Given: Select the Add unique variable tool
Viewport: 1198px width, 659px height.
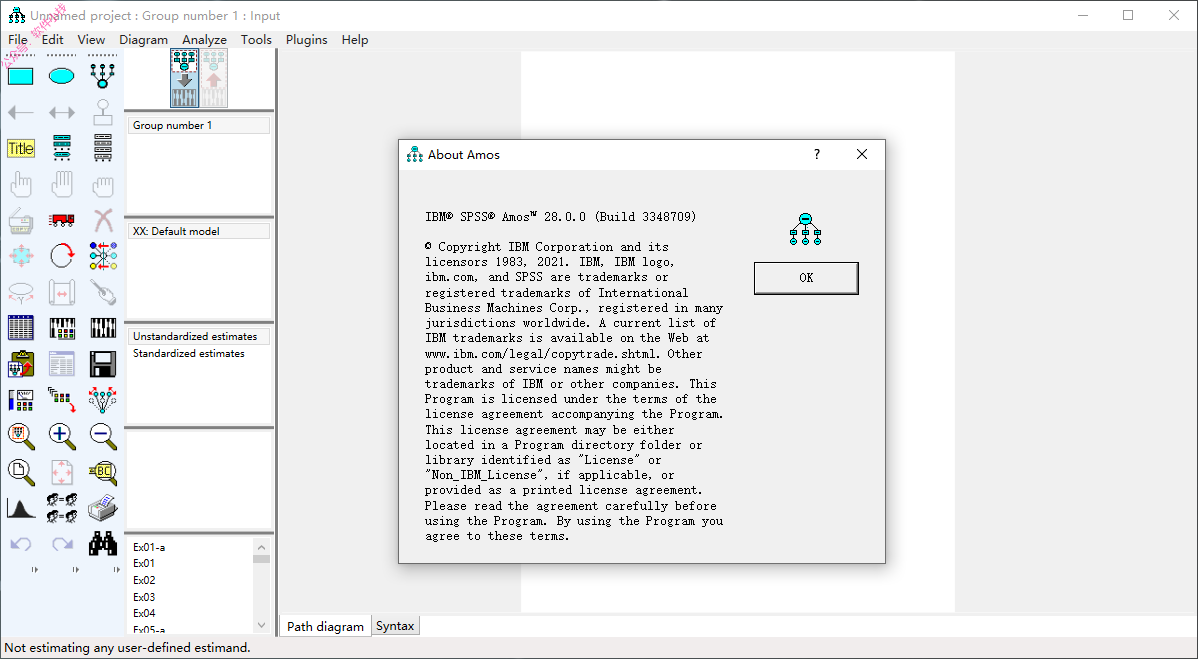Looking at the screenshot, I should click(103, 112).
